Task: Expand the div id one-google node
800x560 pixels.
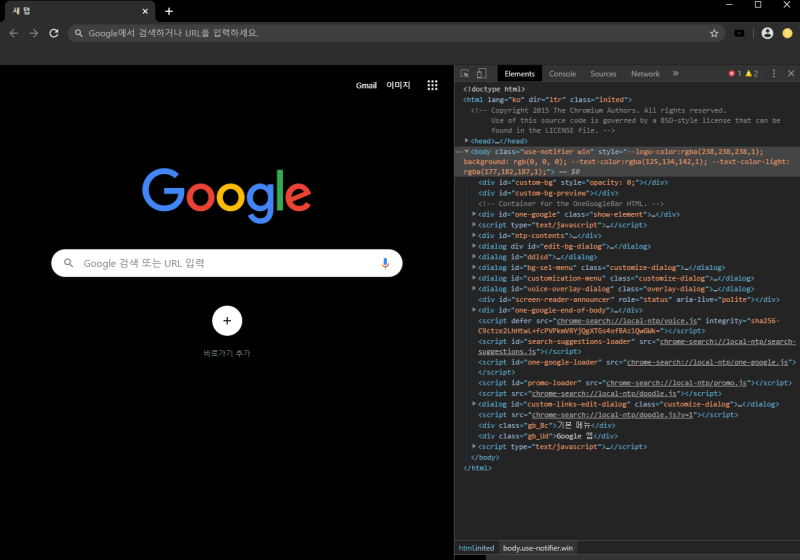Action: (x=474, y=214)
